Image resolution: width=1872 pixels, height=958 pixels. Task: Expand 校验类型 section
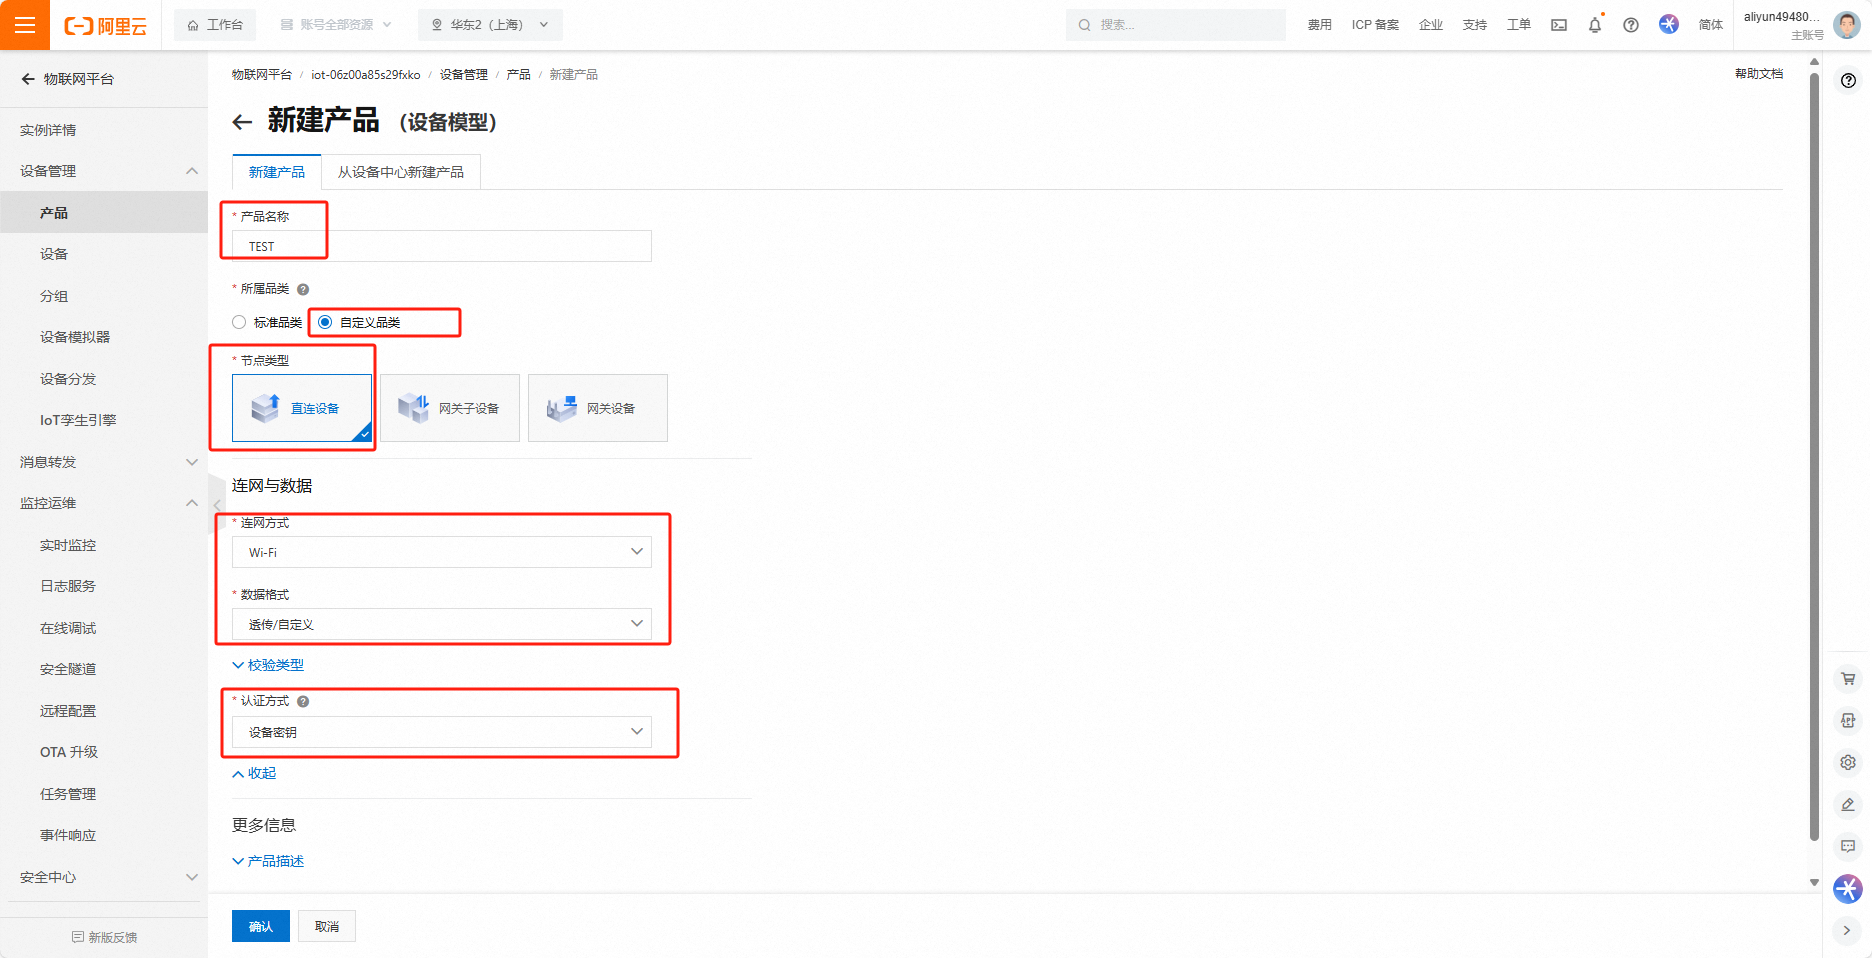(x=268, y=665)
